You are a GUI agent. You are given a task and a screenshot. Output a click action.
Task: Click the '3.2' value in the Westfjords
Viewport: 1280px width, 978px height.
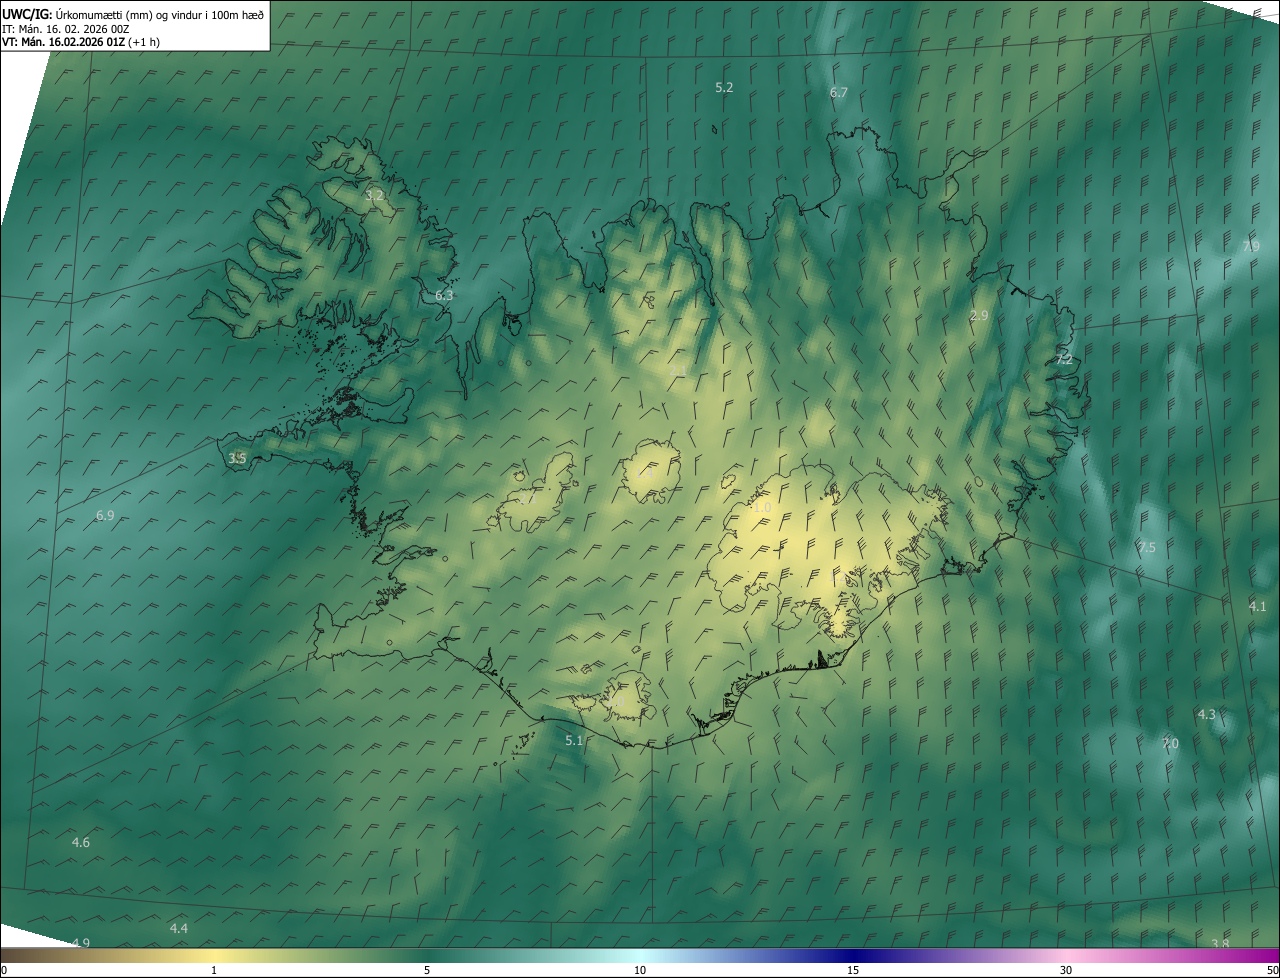click(374, 195)
